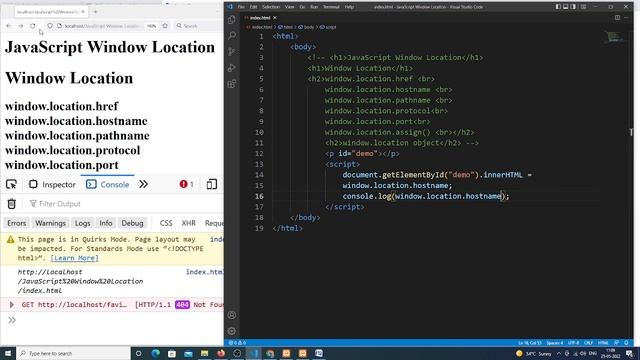Image resolution: width=640 pixels, height=360 pixels.
Task: Bookmark this page with the star icon
Action: (x=165, y=26)
